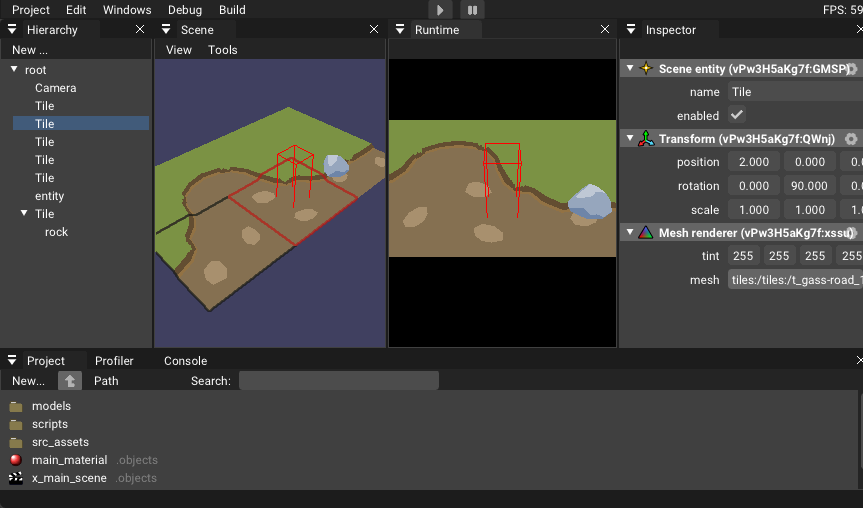
Task: Open the Scene panel dropdown menu icon
Action: coord(166,29)
